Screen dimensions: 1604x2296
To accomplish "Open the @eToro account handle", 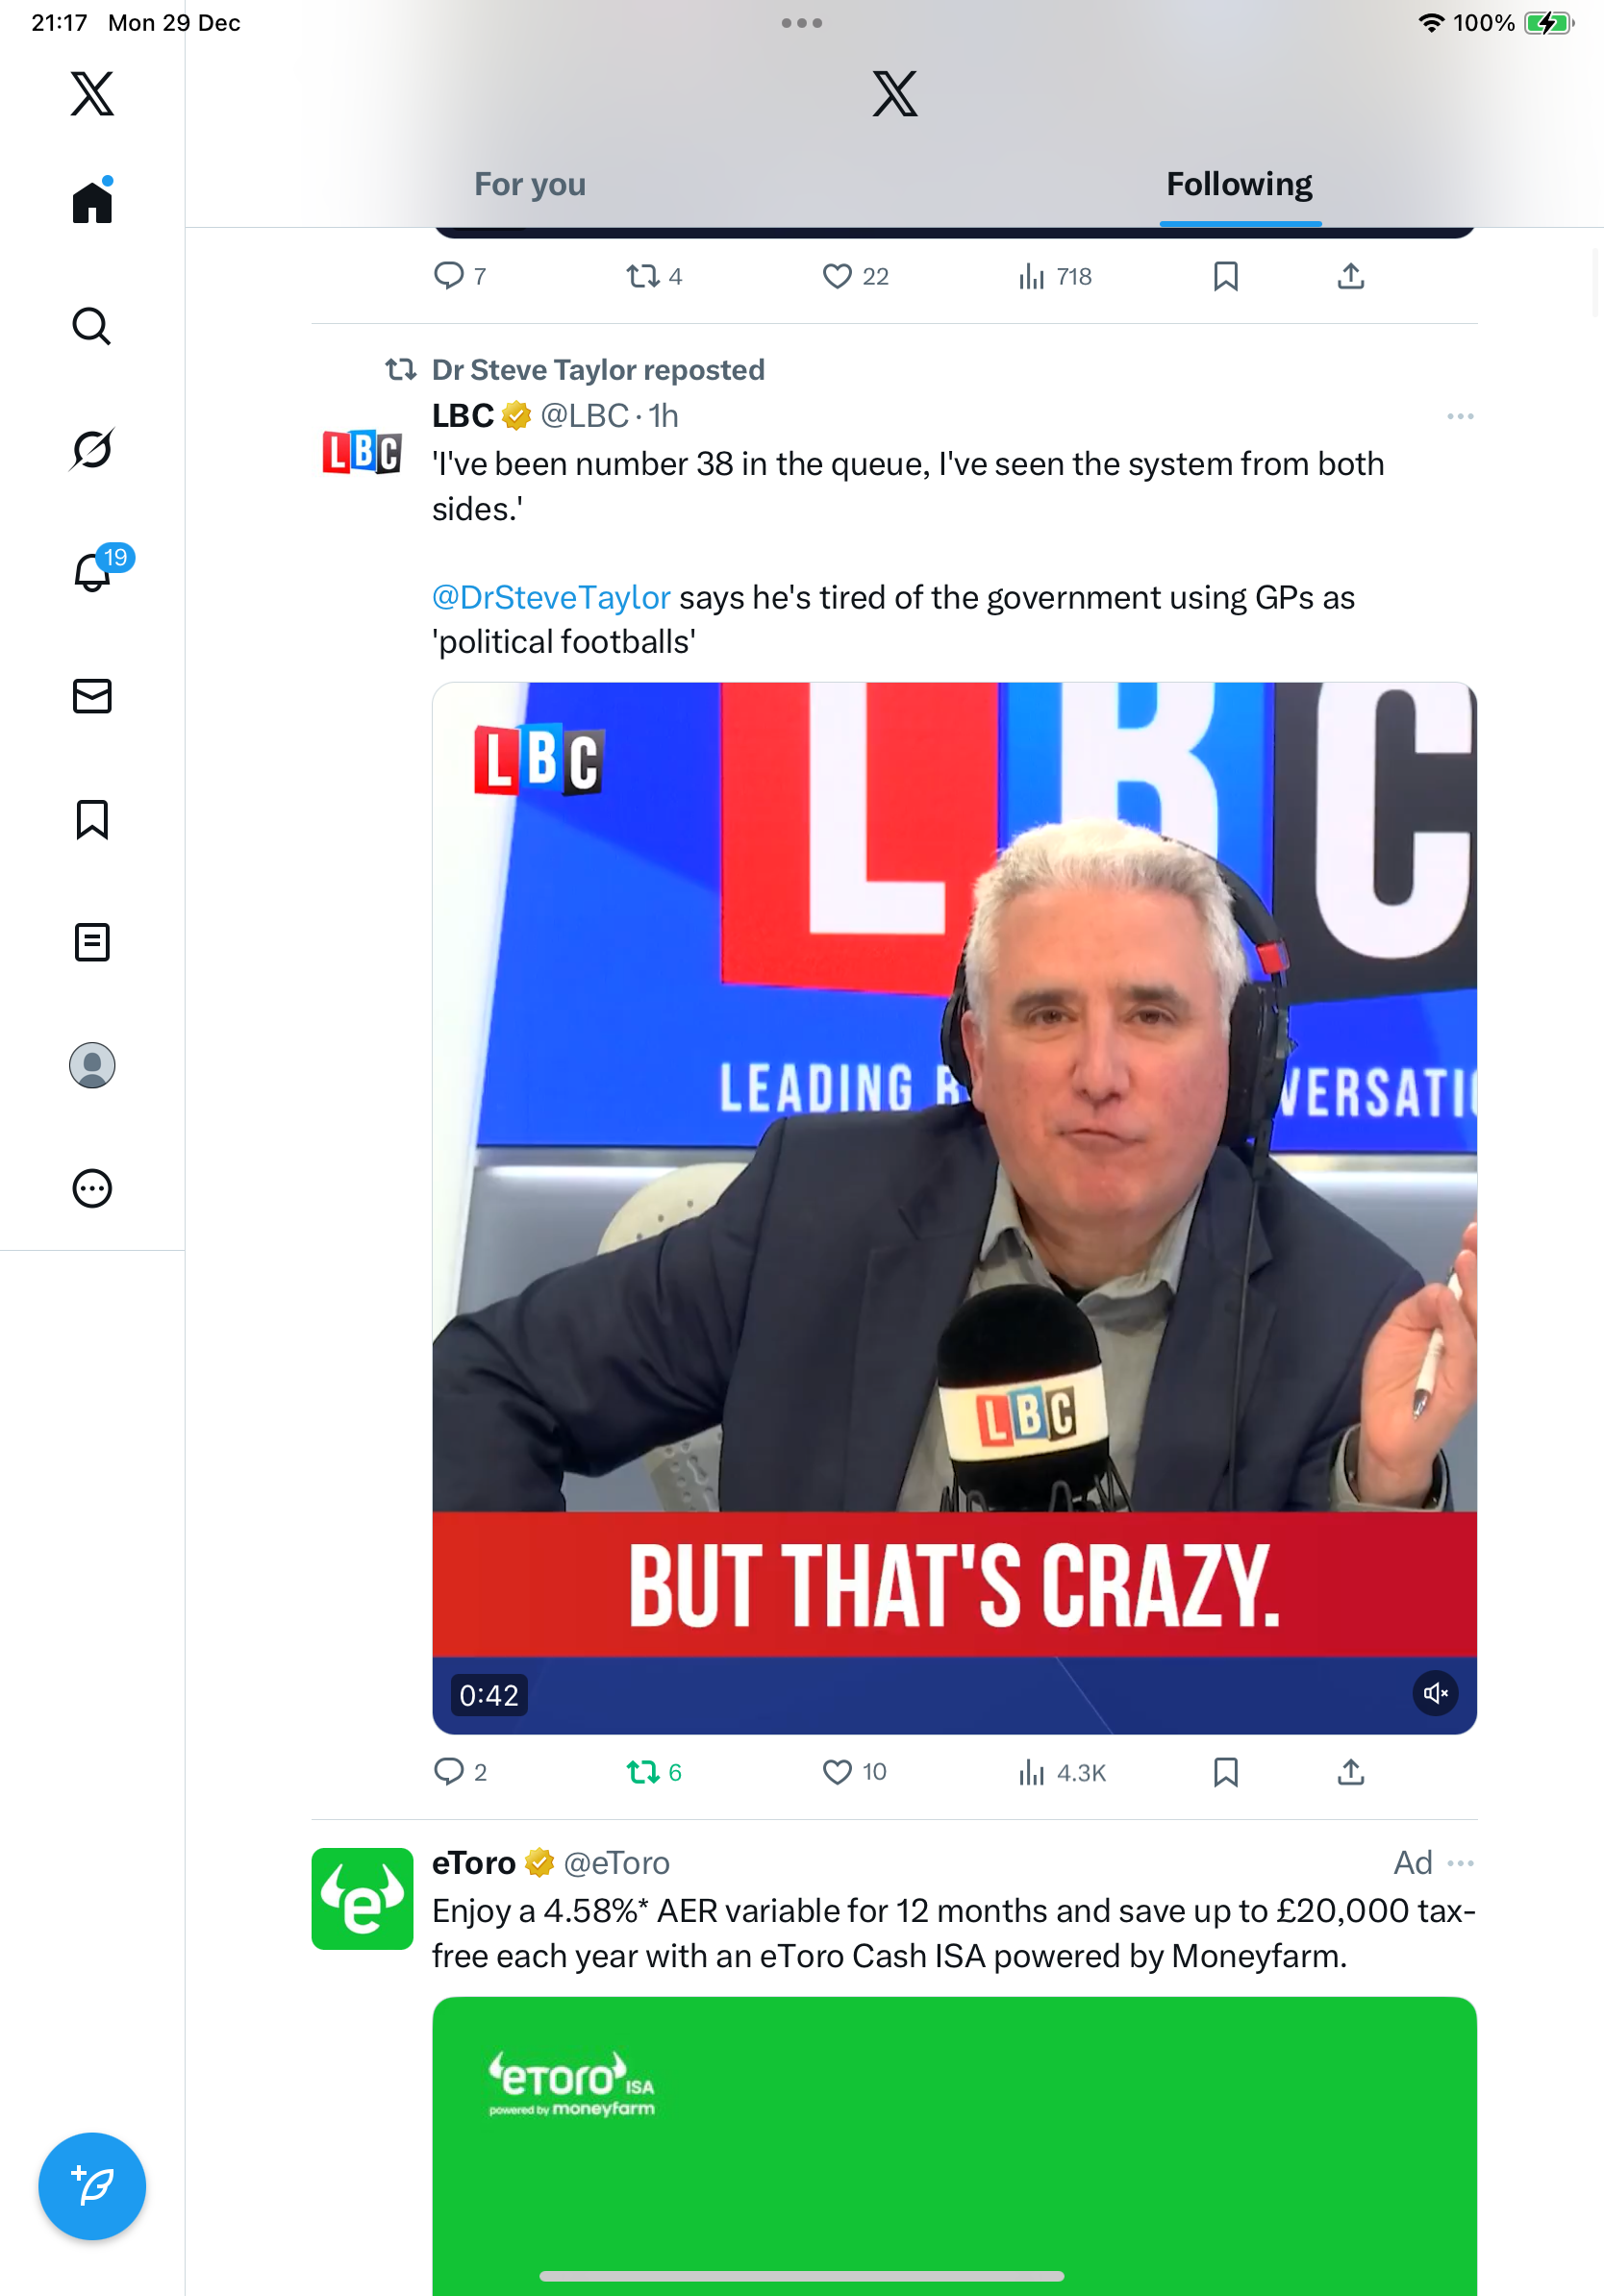I will [616, 1863].
